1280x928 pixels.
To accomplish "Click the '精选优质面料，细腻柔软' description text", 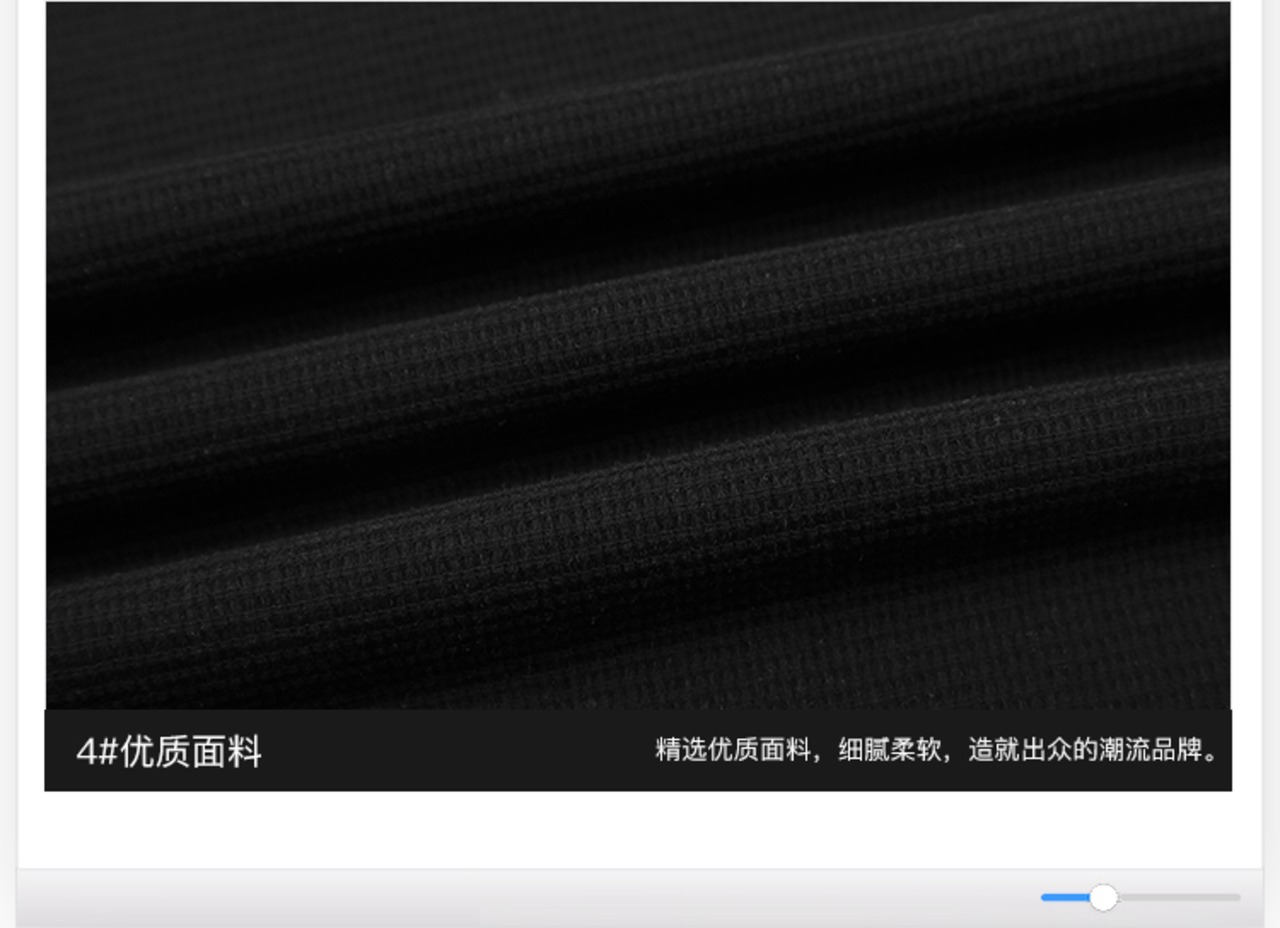I will (x=799, y=750).
